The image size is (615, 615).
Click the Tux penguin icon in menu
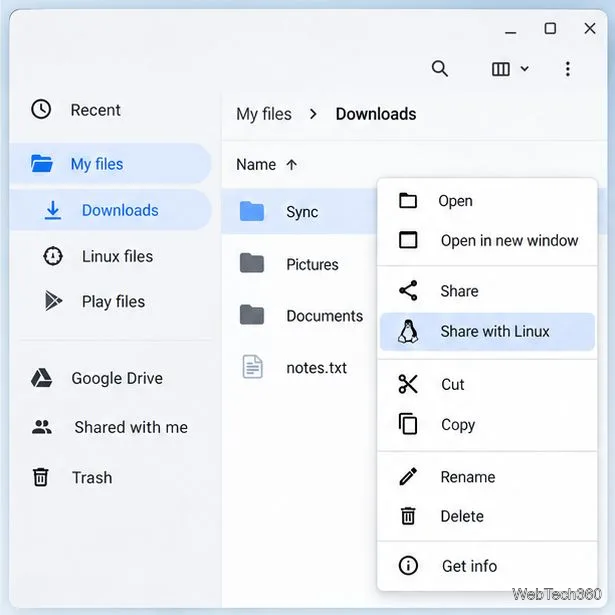[408, 331]
